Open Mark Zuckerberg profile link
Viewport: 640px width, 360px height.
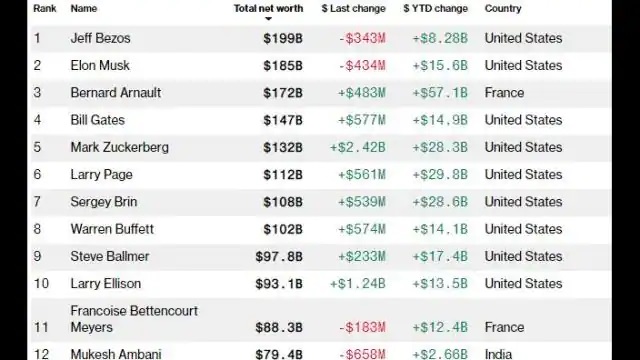120,147
